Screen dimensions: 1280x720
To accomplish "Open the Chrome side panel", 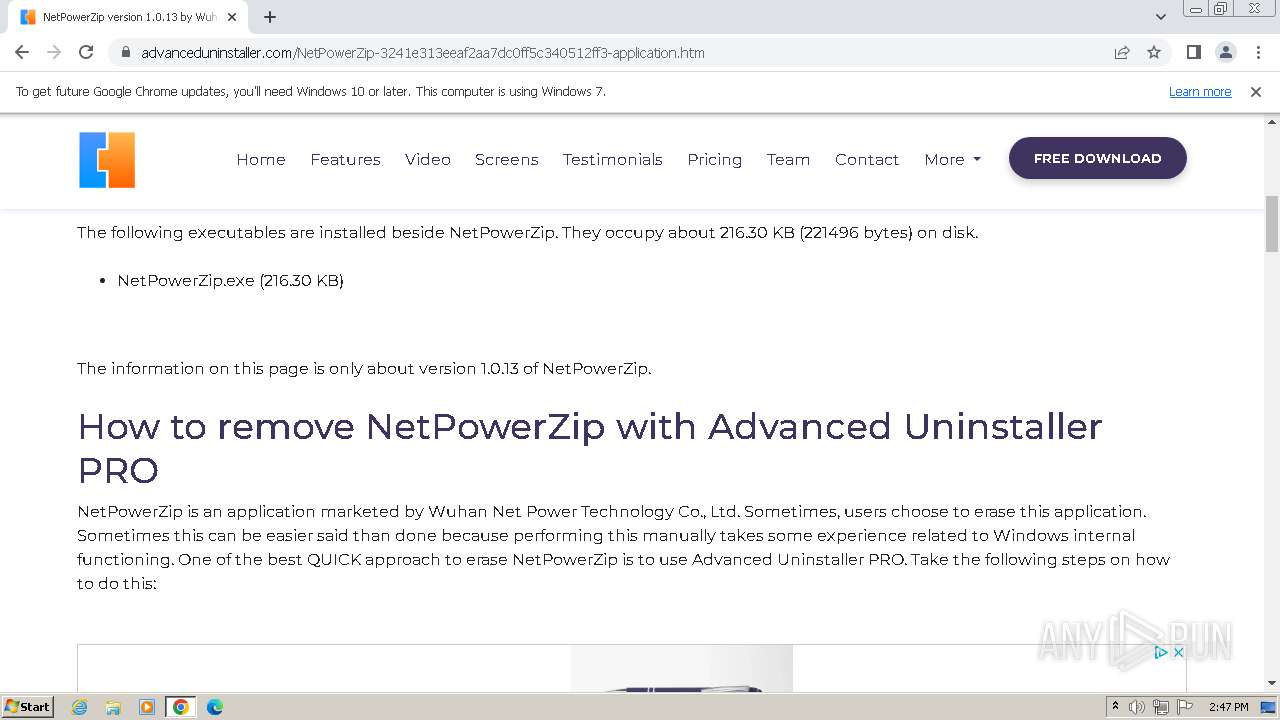I will click(1193, 52).
